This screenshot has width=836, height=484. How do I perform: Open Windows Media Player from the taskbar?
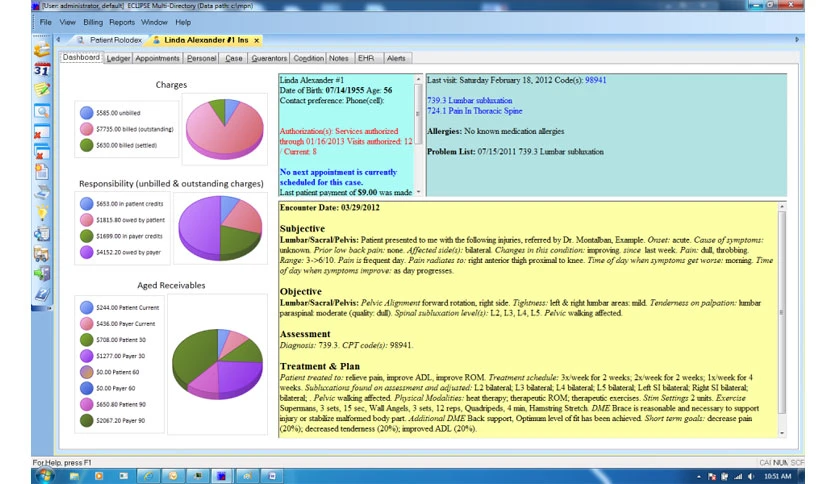point(99,476)
